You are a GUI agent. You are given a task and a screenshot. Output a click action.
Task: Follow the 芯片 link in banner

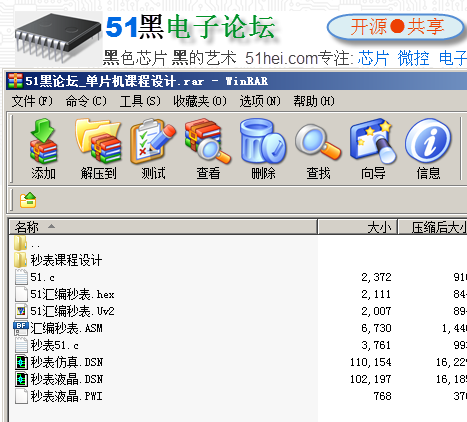(x=373, y=58)
